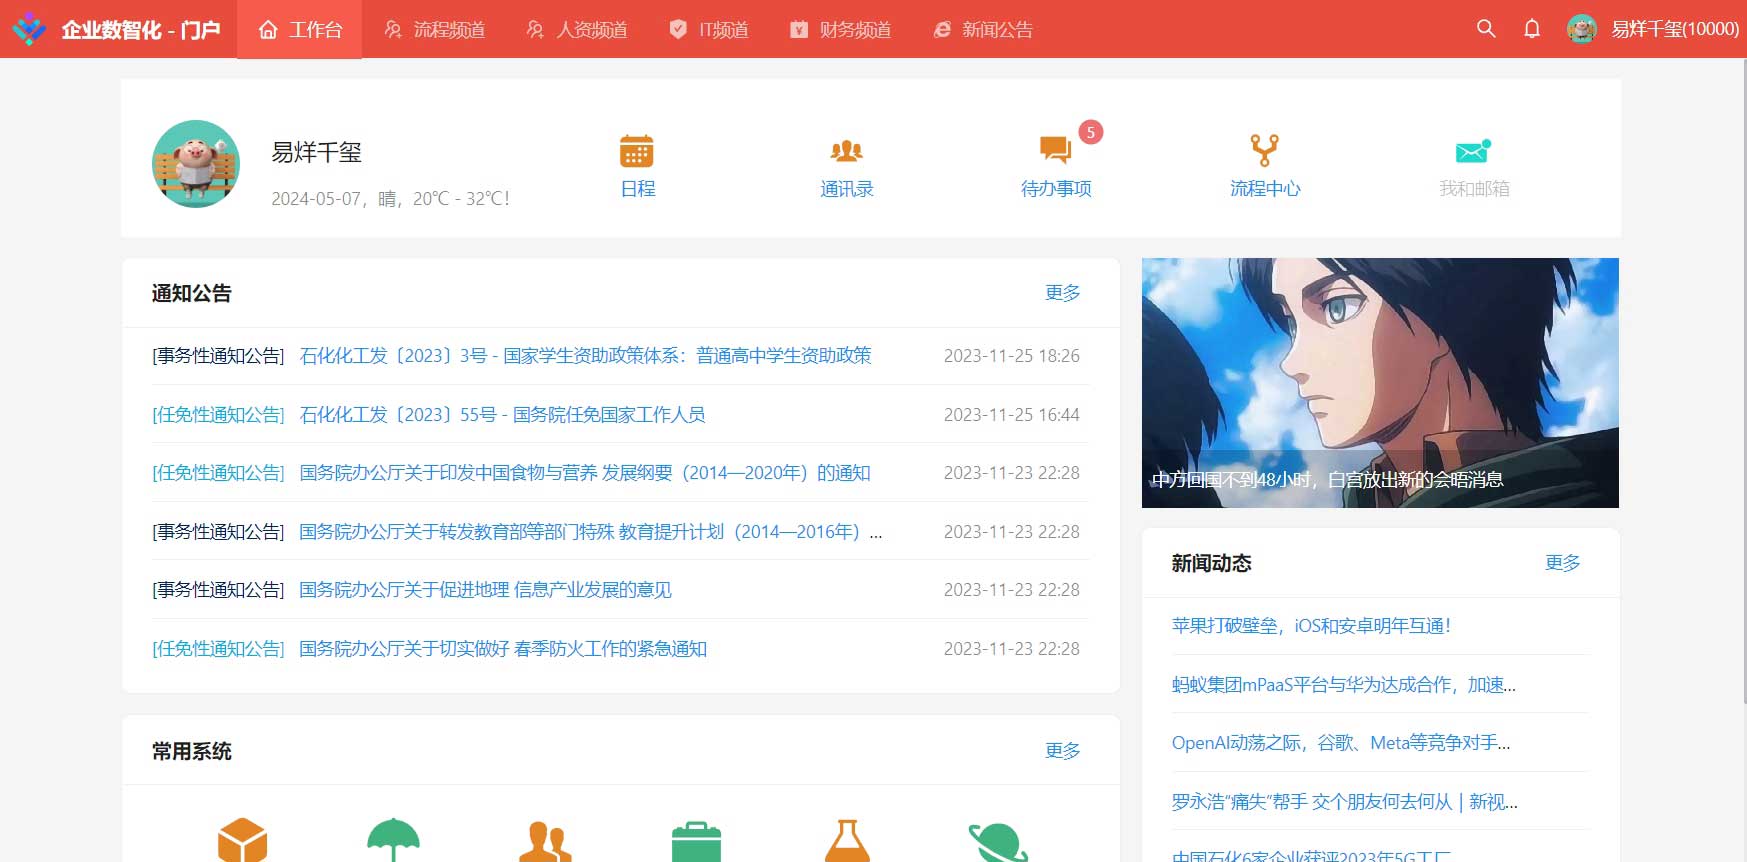The image size is (1747, 862).
Task: Click the green umbrella system icon
Action: pyautogui.click(x=393, y=840)
